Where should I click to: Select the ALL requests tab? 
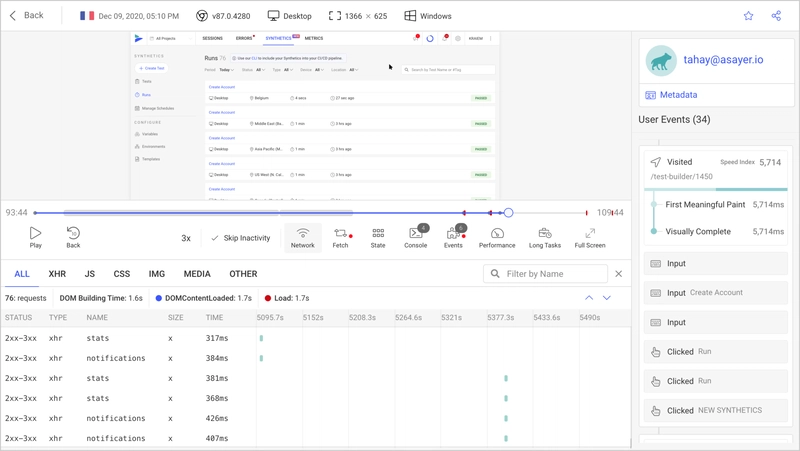coord(22,274)
